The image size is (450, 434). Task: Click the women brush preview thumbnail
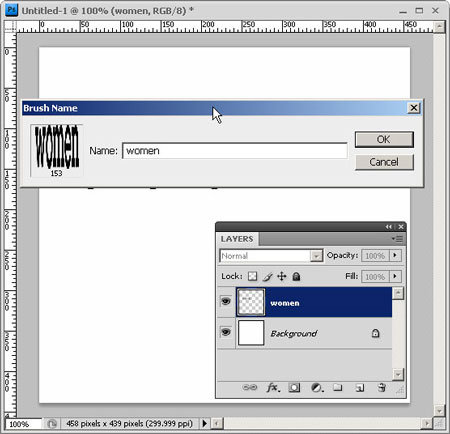57,151
